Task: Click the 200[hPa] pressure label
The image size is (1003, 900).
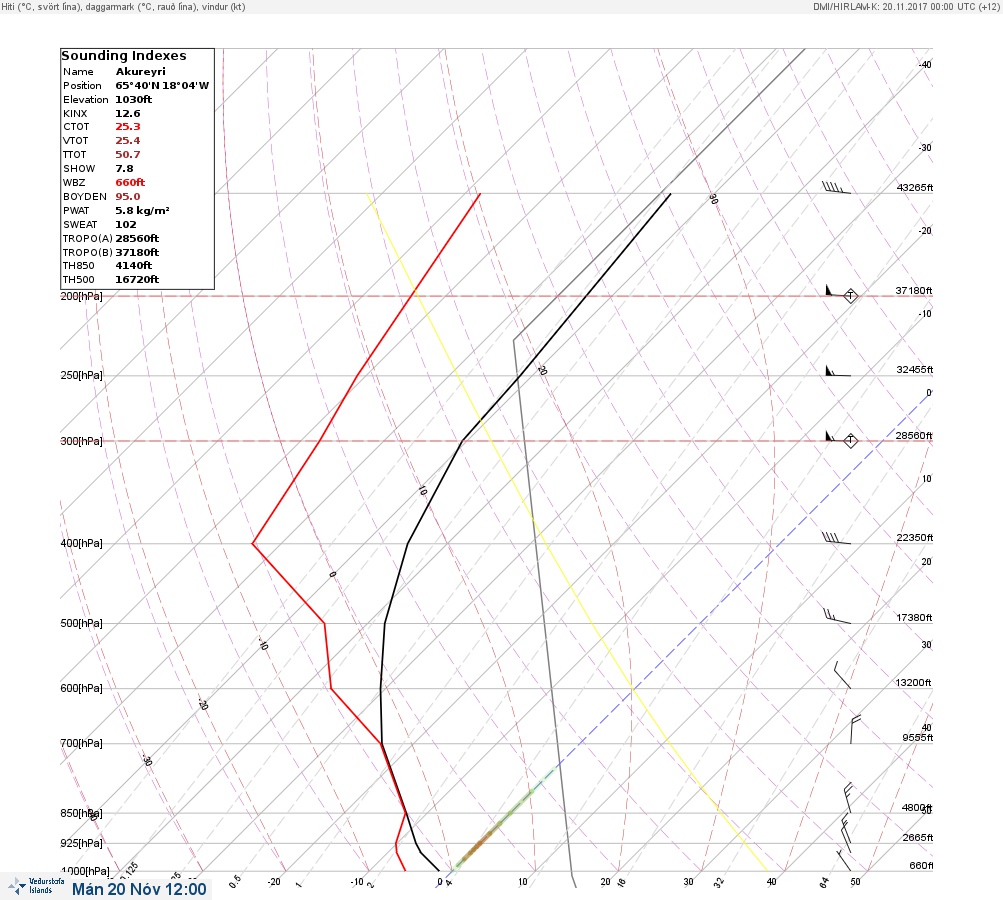Action: [81, 296]
